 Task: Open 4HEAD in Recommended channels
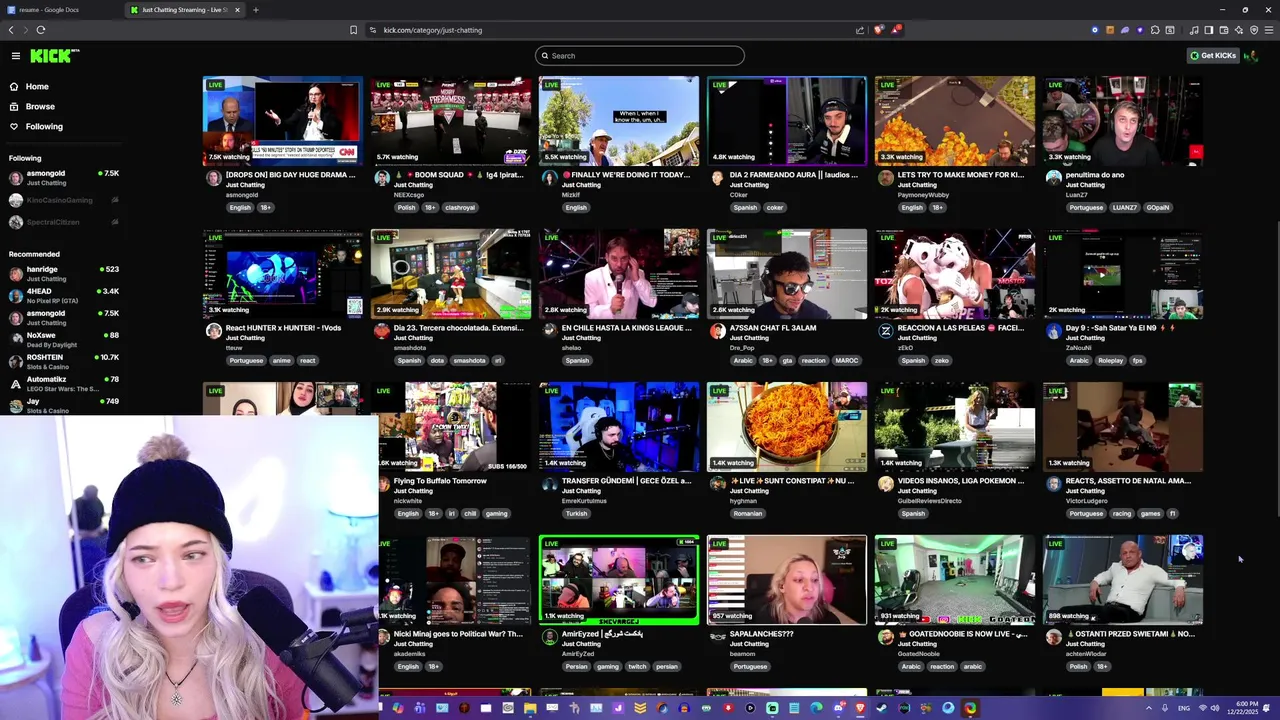coord(64,296)
